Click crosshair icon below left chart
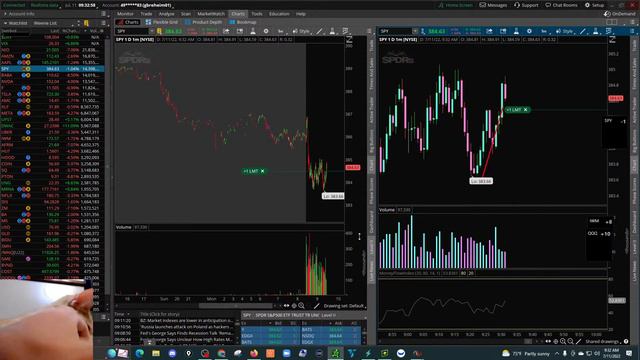 (294, 306)
